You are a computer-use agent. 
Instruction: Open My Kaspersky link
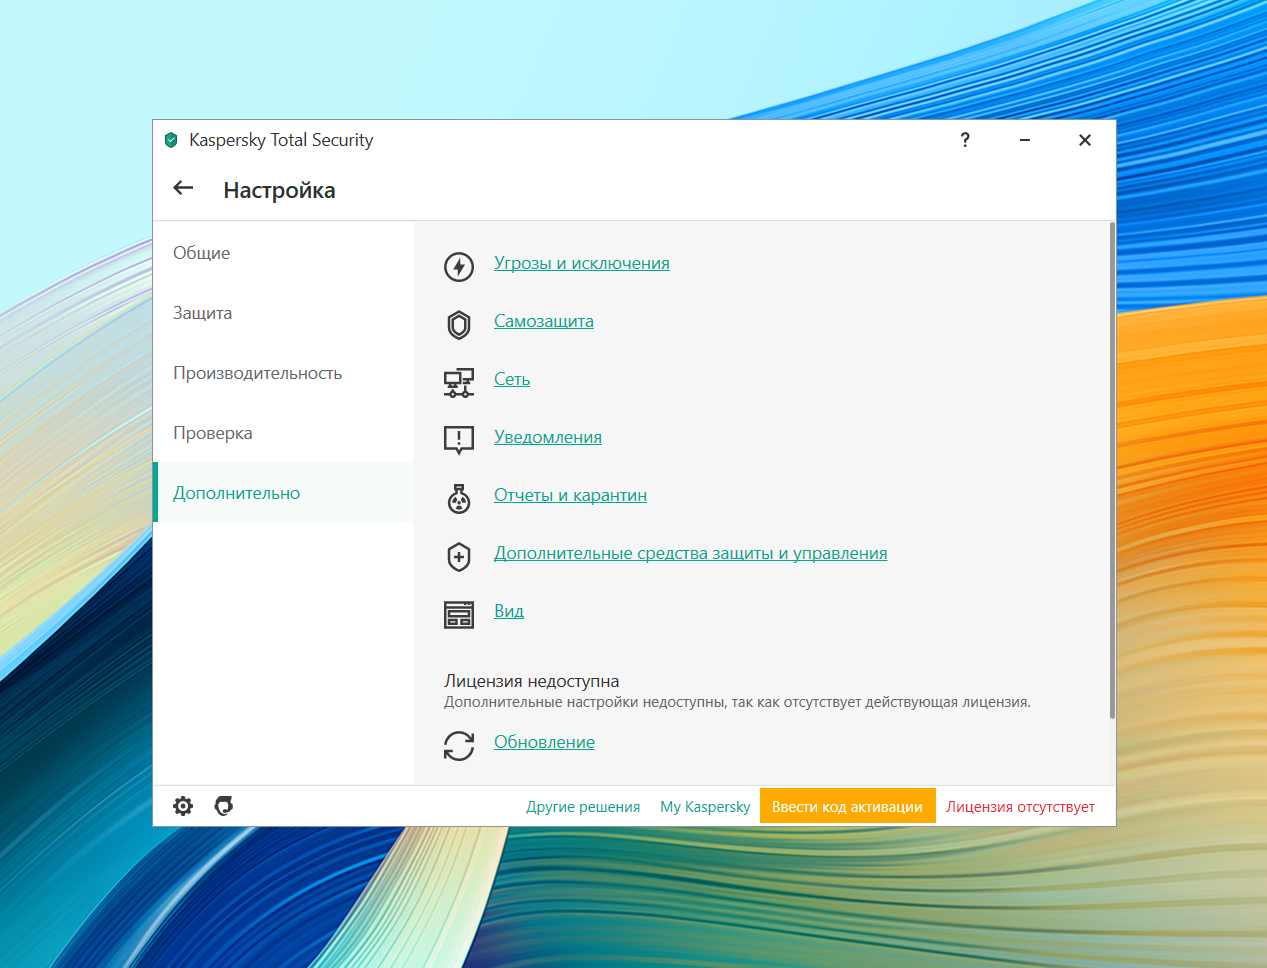[705, 807]
